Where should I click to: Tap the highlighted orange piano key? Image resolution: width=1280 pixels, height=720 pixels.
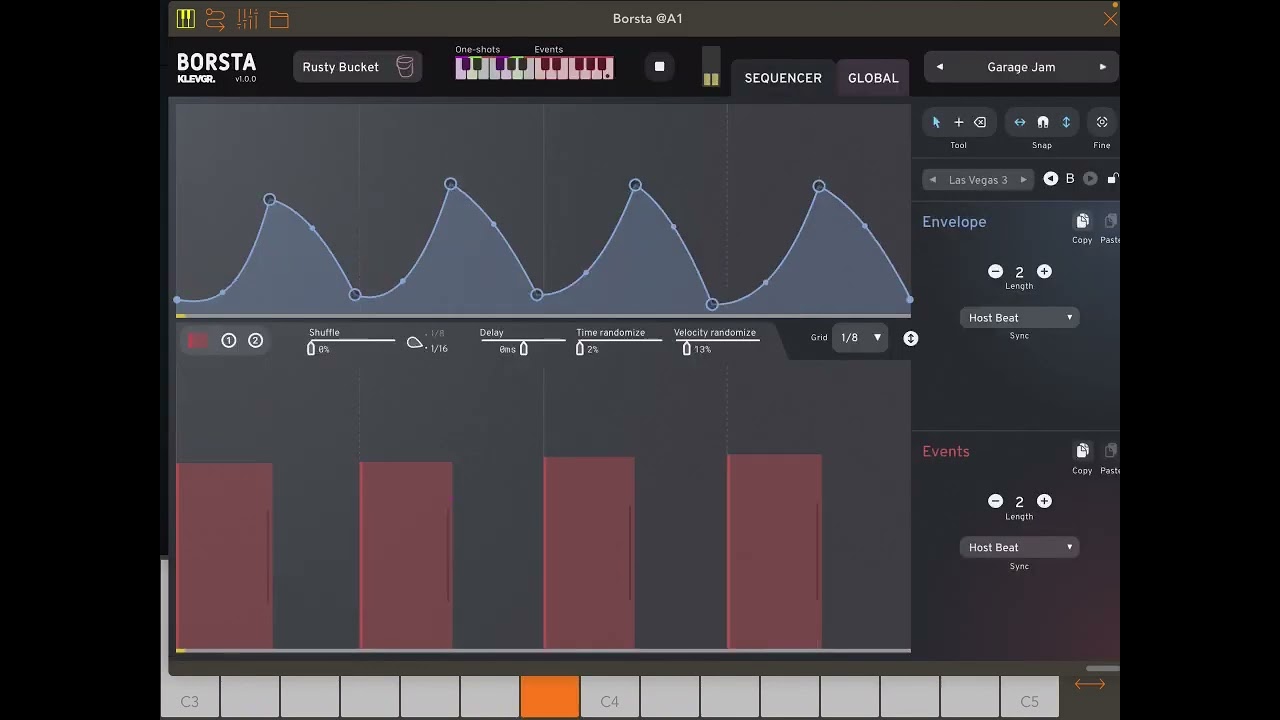549,697
